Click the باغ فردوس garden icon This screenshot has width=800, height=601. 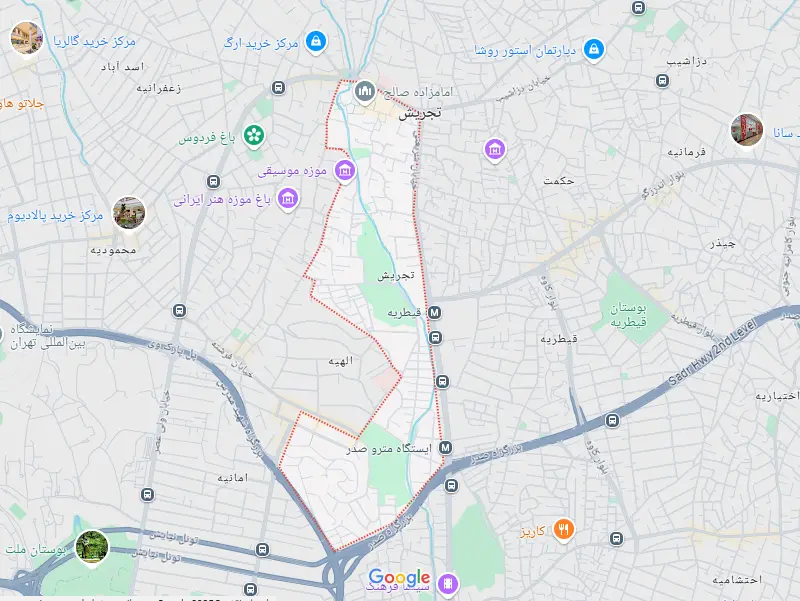pos(254,135)
